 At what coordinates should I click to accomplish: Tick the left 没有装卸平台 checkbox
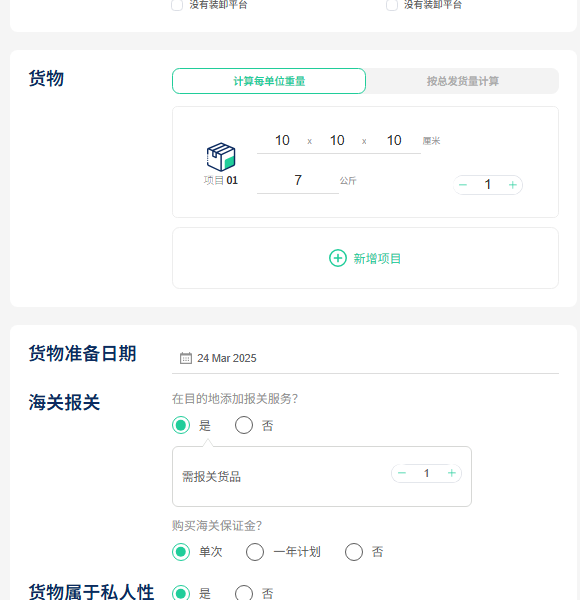pos(177,5)
